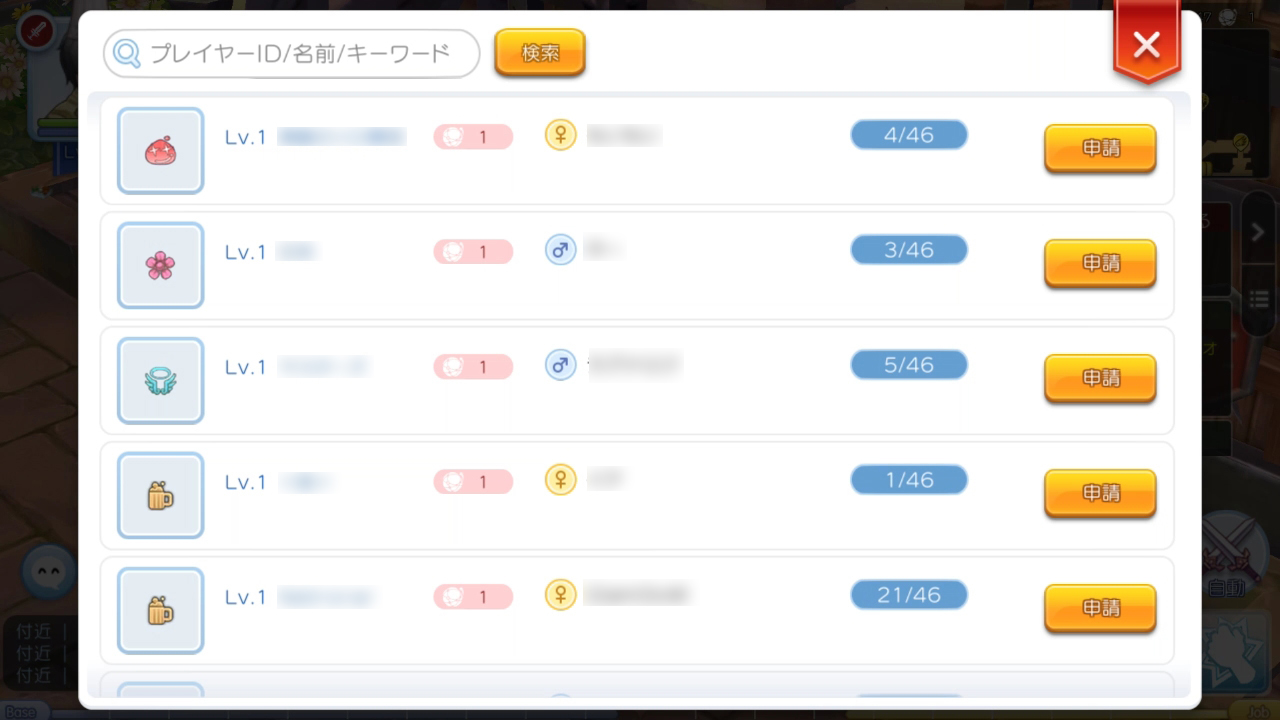Image resolution: width=1280 pixels, height=720 pixels.
Task: Click the male icon in the 5/46 guild row
Action: [560, 365]
